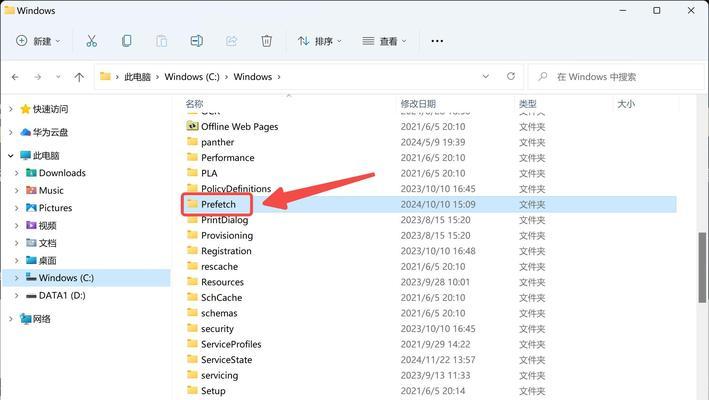709x400 pixels.
Task: Click the vertical scrollbar thumb
Action: [702, 267]
